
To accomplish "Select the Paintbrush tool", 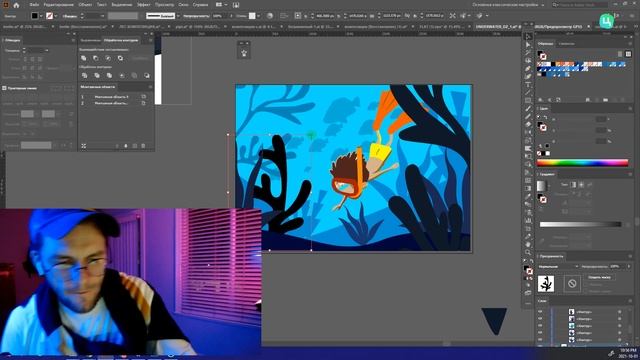I will coord(528,109).
